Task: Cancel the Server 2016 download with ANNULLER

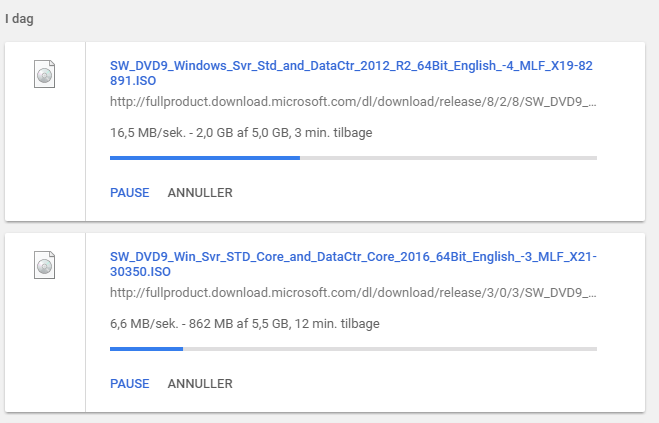Action: coord(200,383)
